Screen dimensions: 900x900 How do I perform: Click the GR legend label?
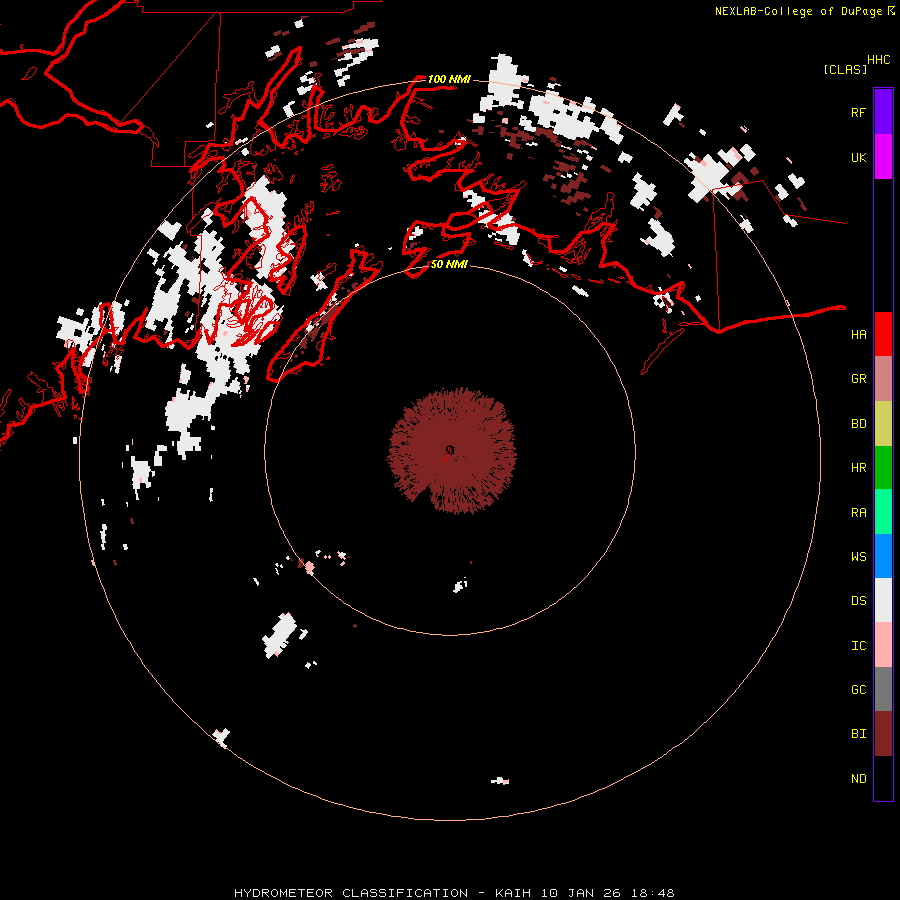[858, 379]
